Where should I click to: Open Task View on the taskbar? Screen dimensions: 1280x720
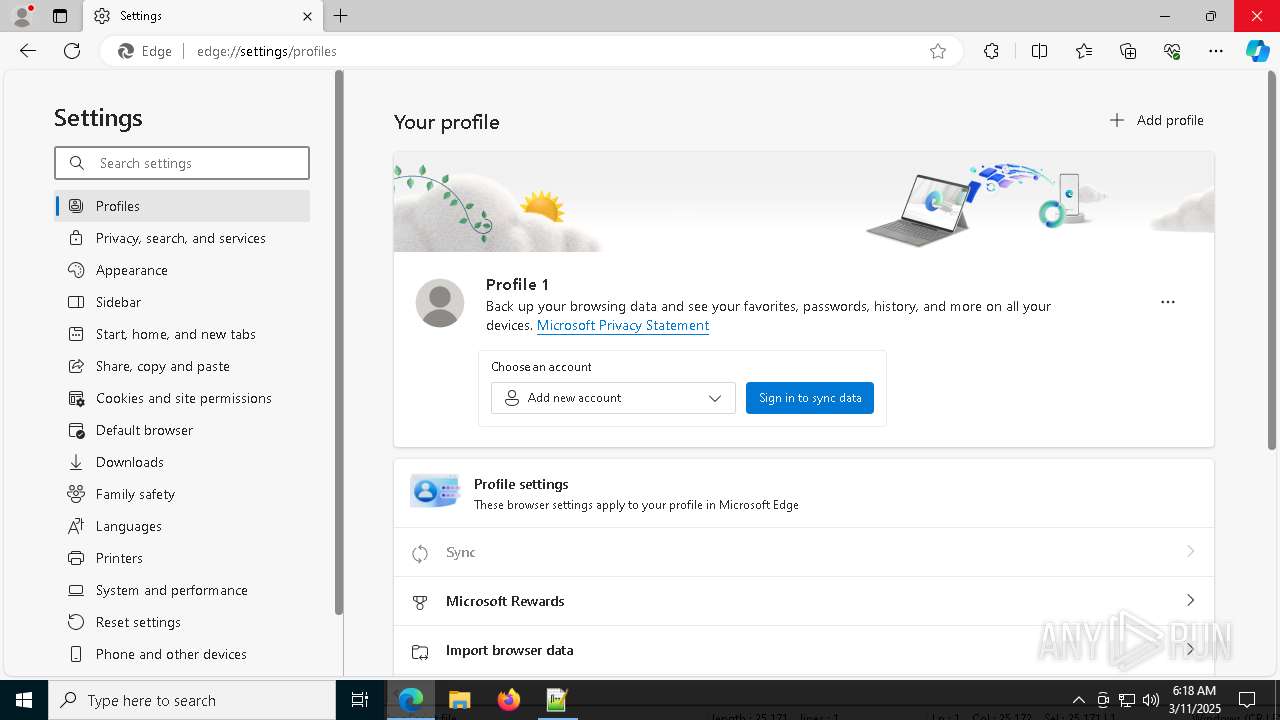click(360, 700)
